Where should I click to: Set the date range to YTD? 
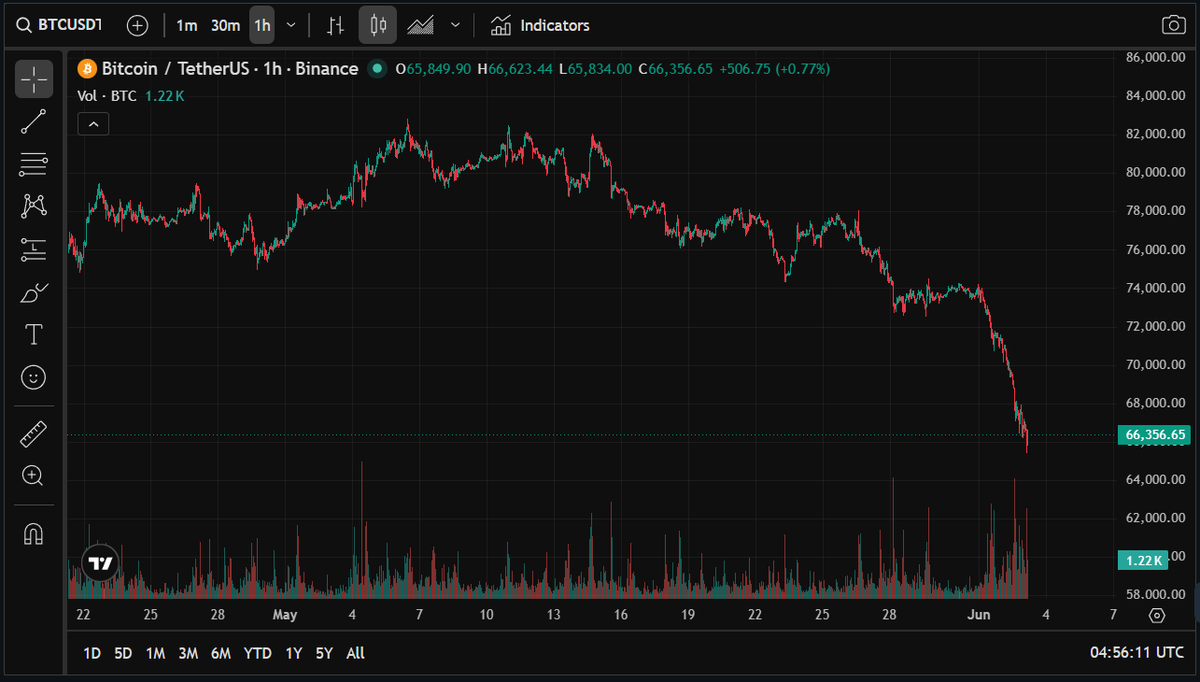[x=258, y=653]
